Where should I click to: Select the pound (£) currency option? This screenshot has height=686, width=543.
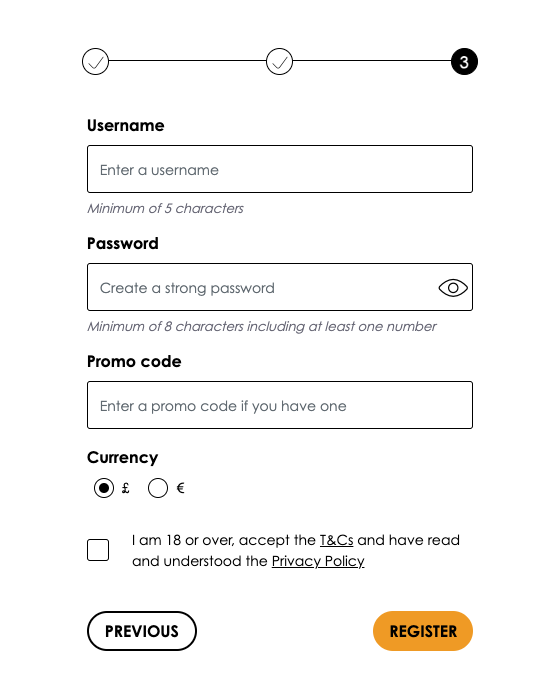click(x=104, y=488)
